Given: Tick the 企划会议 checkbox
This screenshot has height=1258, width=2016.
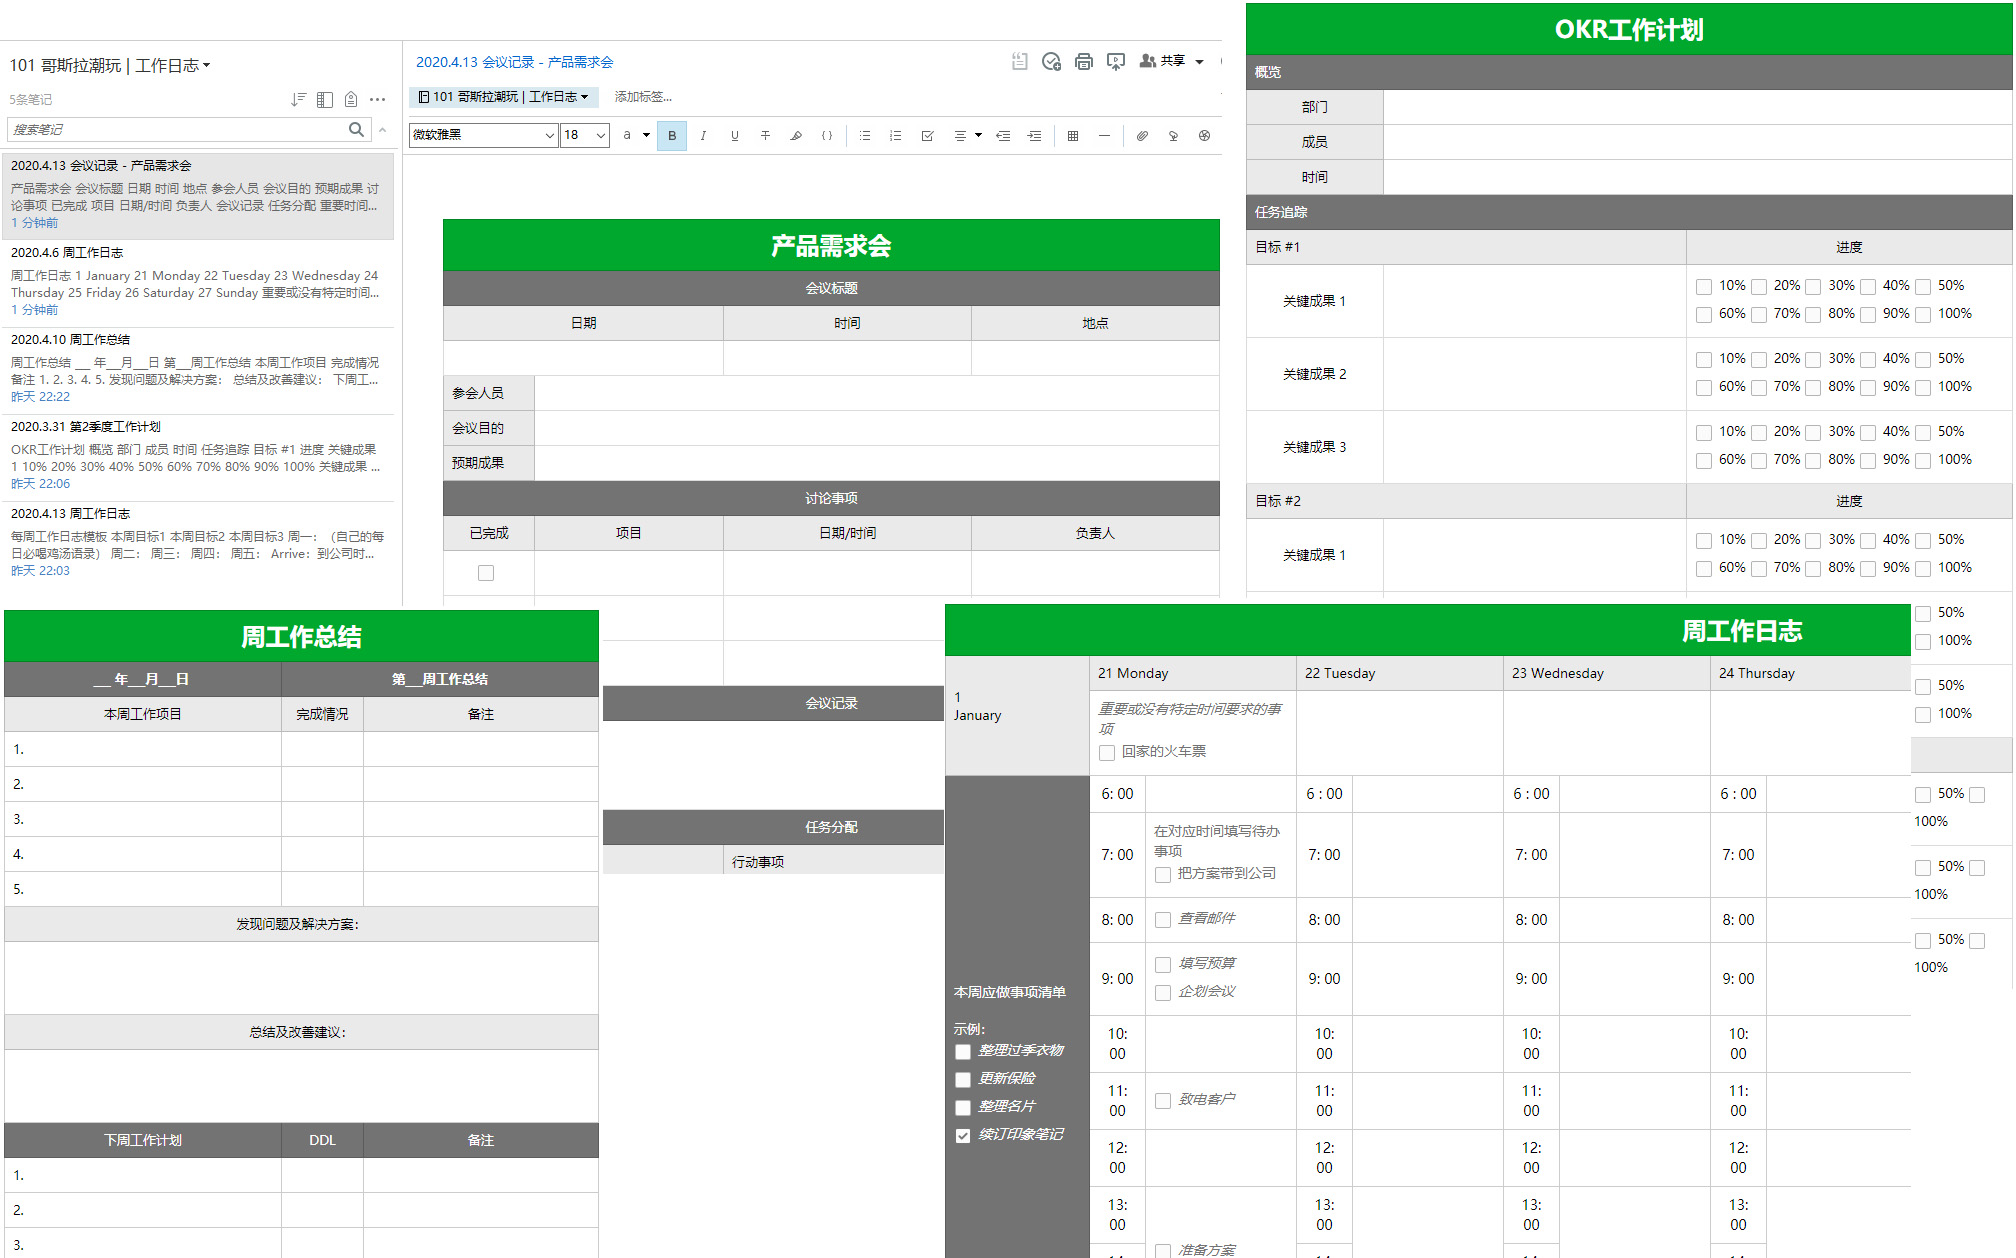Looking at the screenshot, I should [1163, 993].
